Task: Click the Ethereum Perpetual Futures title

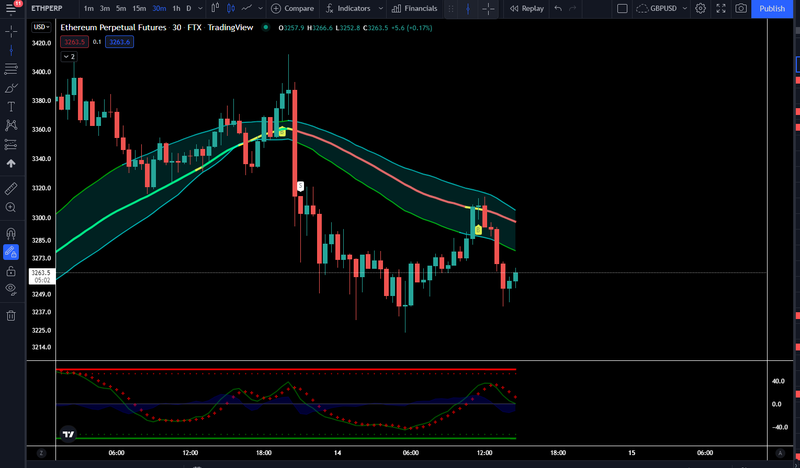Action: tap(113, 28)
